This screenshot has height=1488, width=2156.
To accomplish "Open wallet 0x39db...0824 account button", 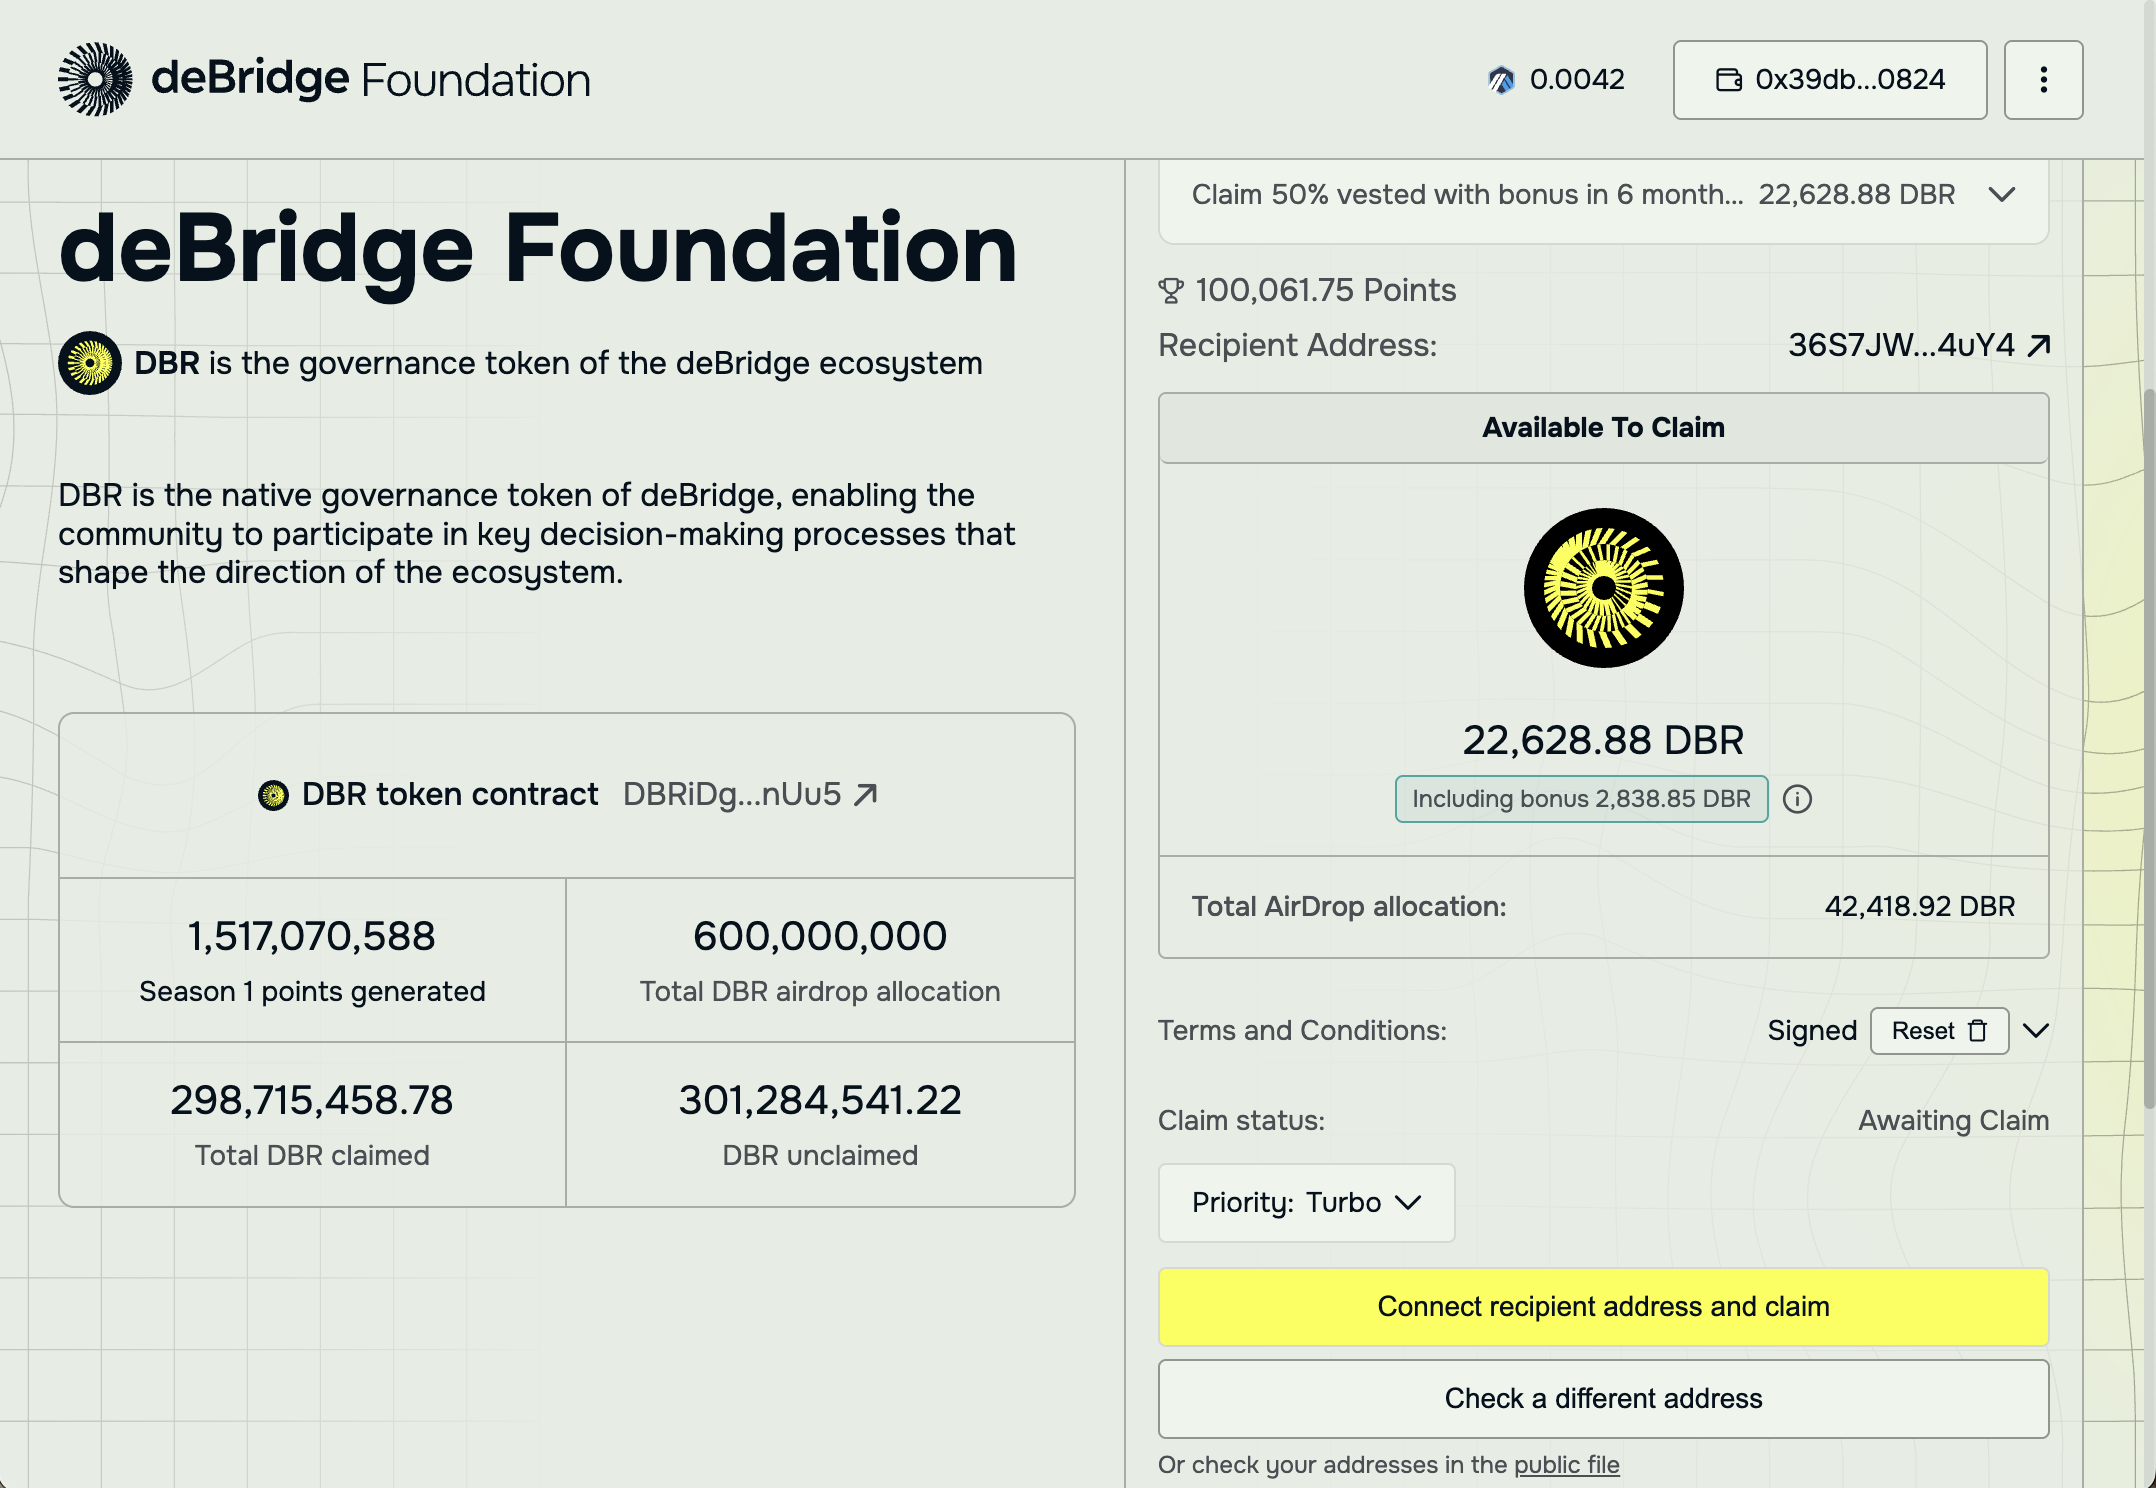I will point(1830,80).
